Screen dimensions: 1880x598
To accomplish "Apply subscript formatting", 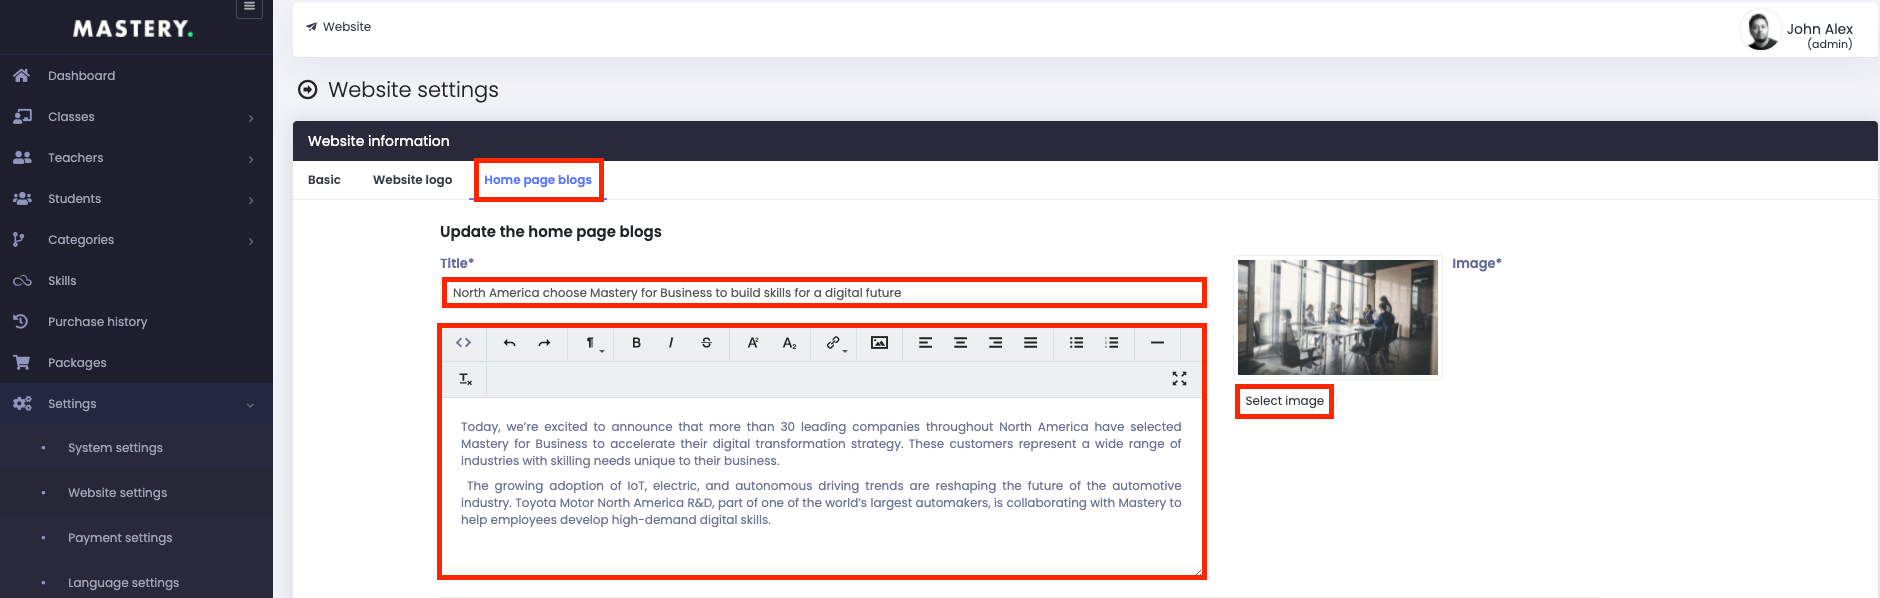I will 789,343.
